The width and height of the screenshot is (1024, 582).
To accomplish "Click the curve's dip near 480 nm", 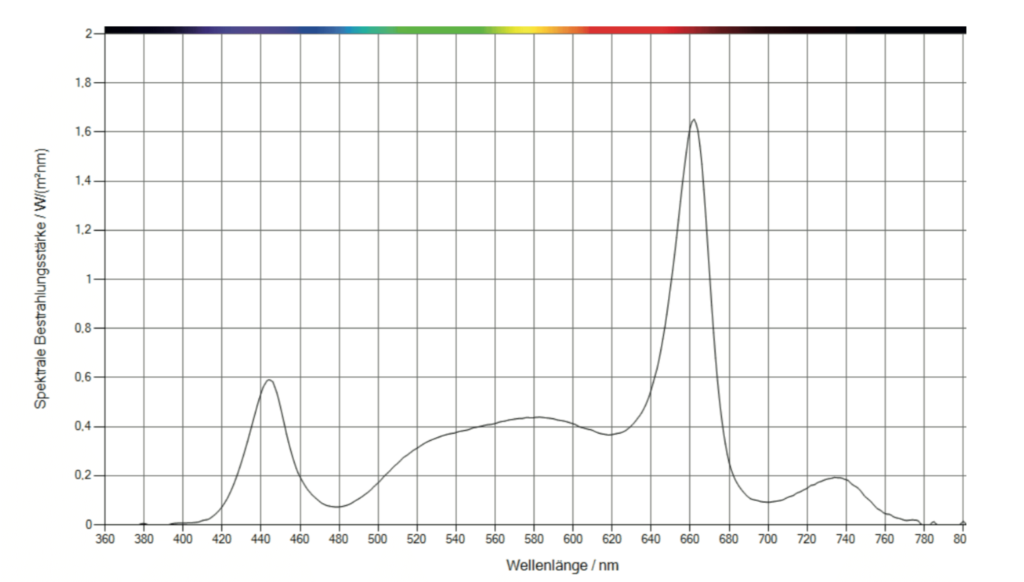I will (338, 506).
